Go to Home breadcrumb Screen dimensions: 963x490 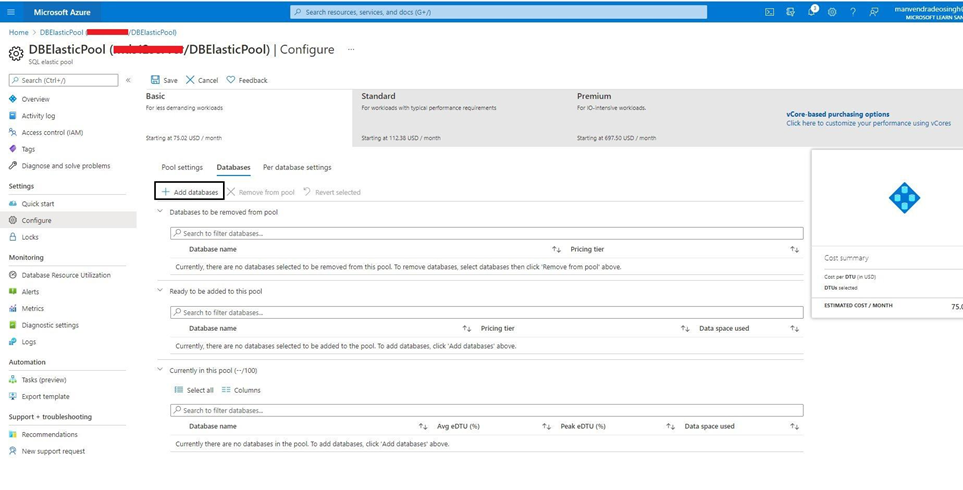[18, 32]
